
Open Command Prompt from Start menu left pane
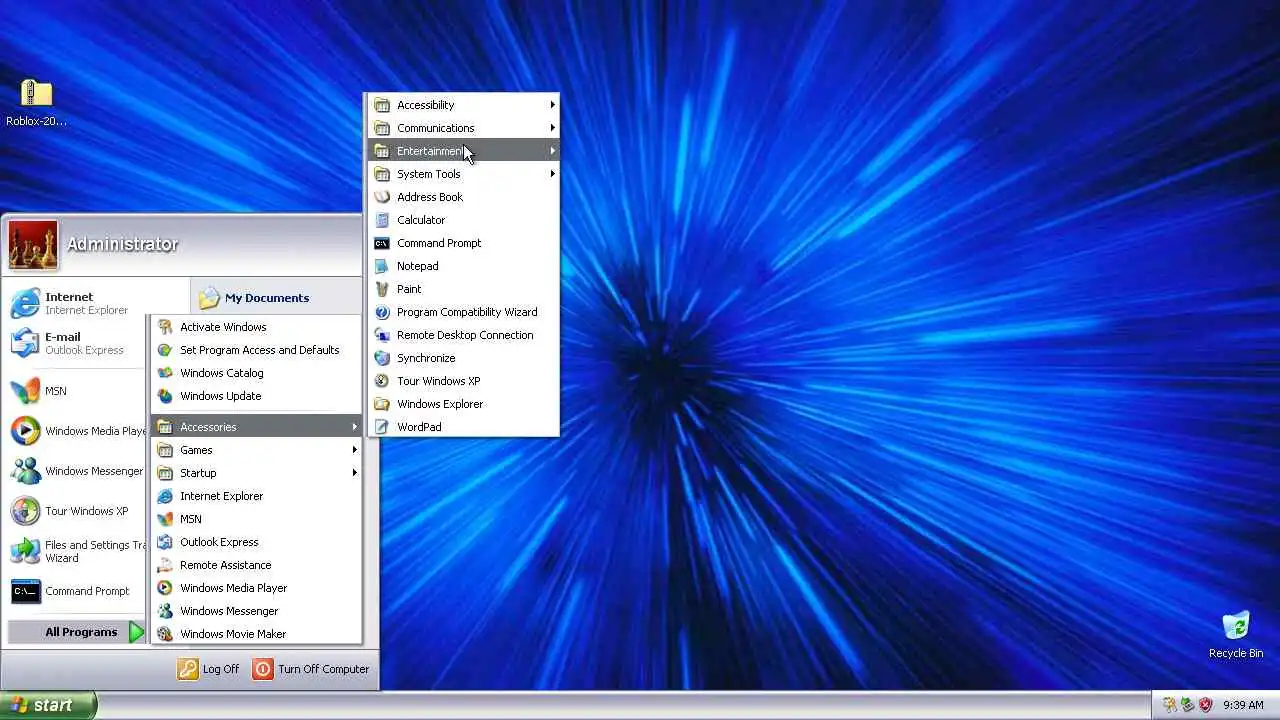coord(78,591)
